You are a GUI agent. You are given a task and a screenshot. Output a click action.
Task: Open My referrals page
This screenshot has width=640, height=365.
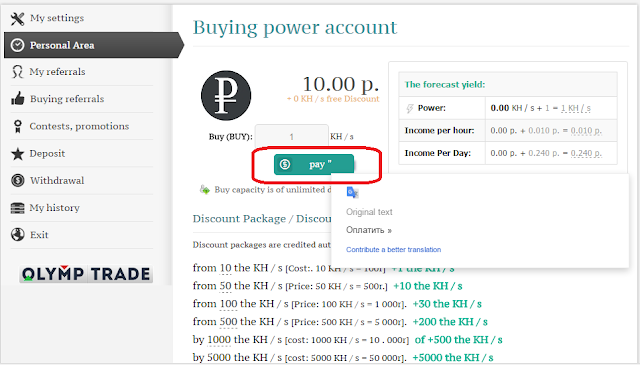(58, 72)
